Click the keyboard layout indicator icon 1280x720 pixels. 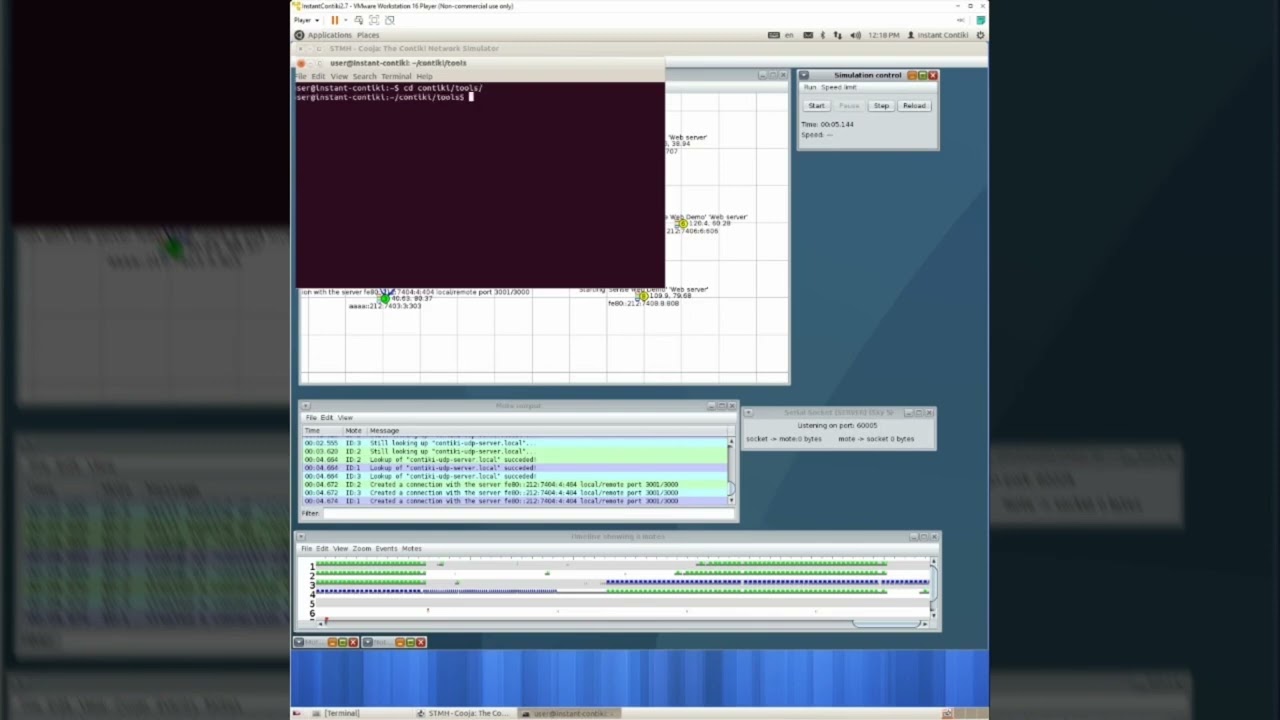click(x=774, y=35)
